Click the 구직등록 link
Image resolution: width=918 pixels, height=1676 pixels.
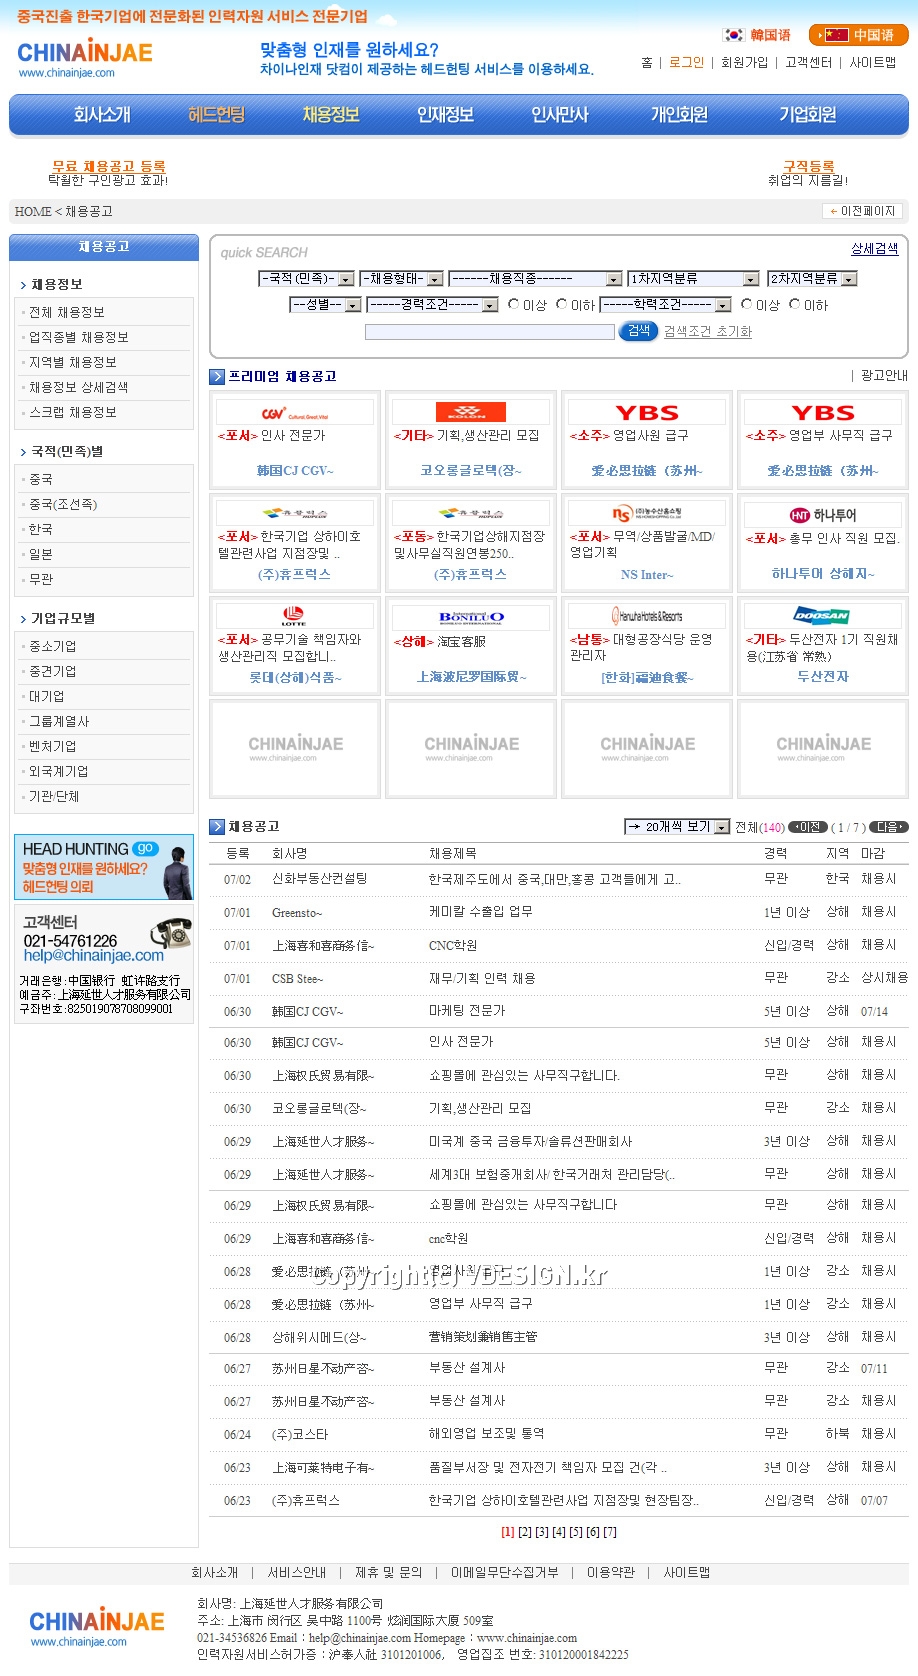[808, 166]
